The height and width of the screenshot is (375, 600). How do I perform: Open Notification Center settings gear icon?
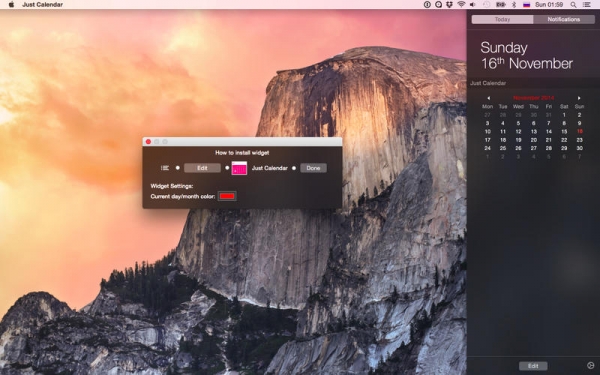(590, 365)
